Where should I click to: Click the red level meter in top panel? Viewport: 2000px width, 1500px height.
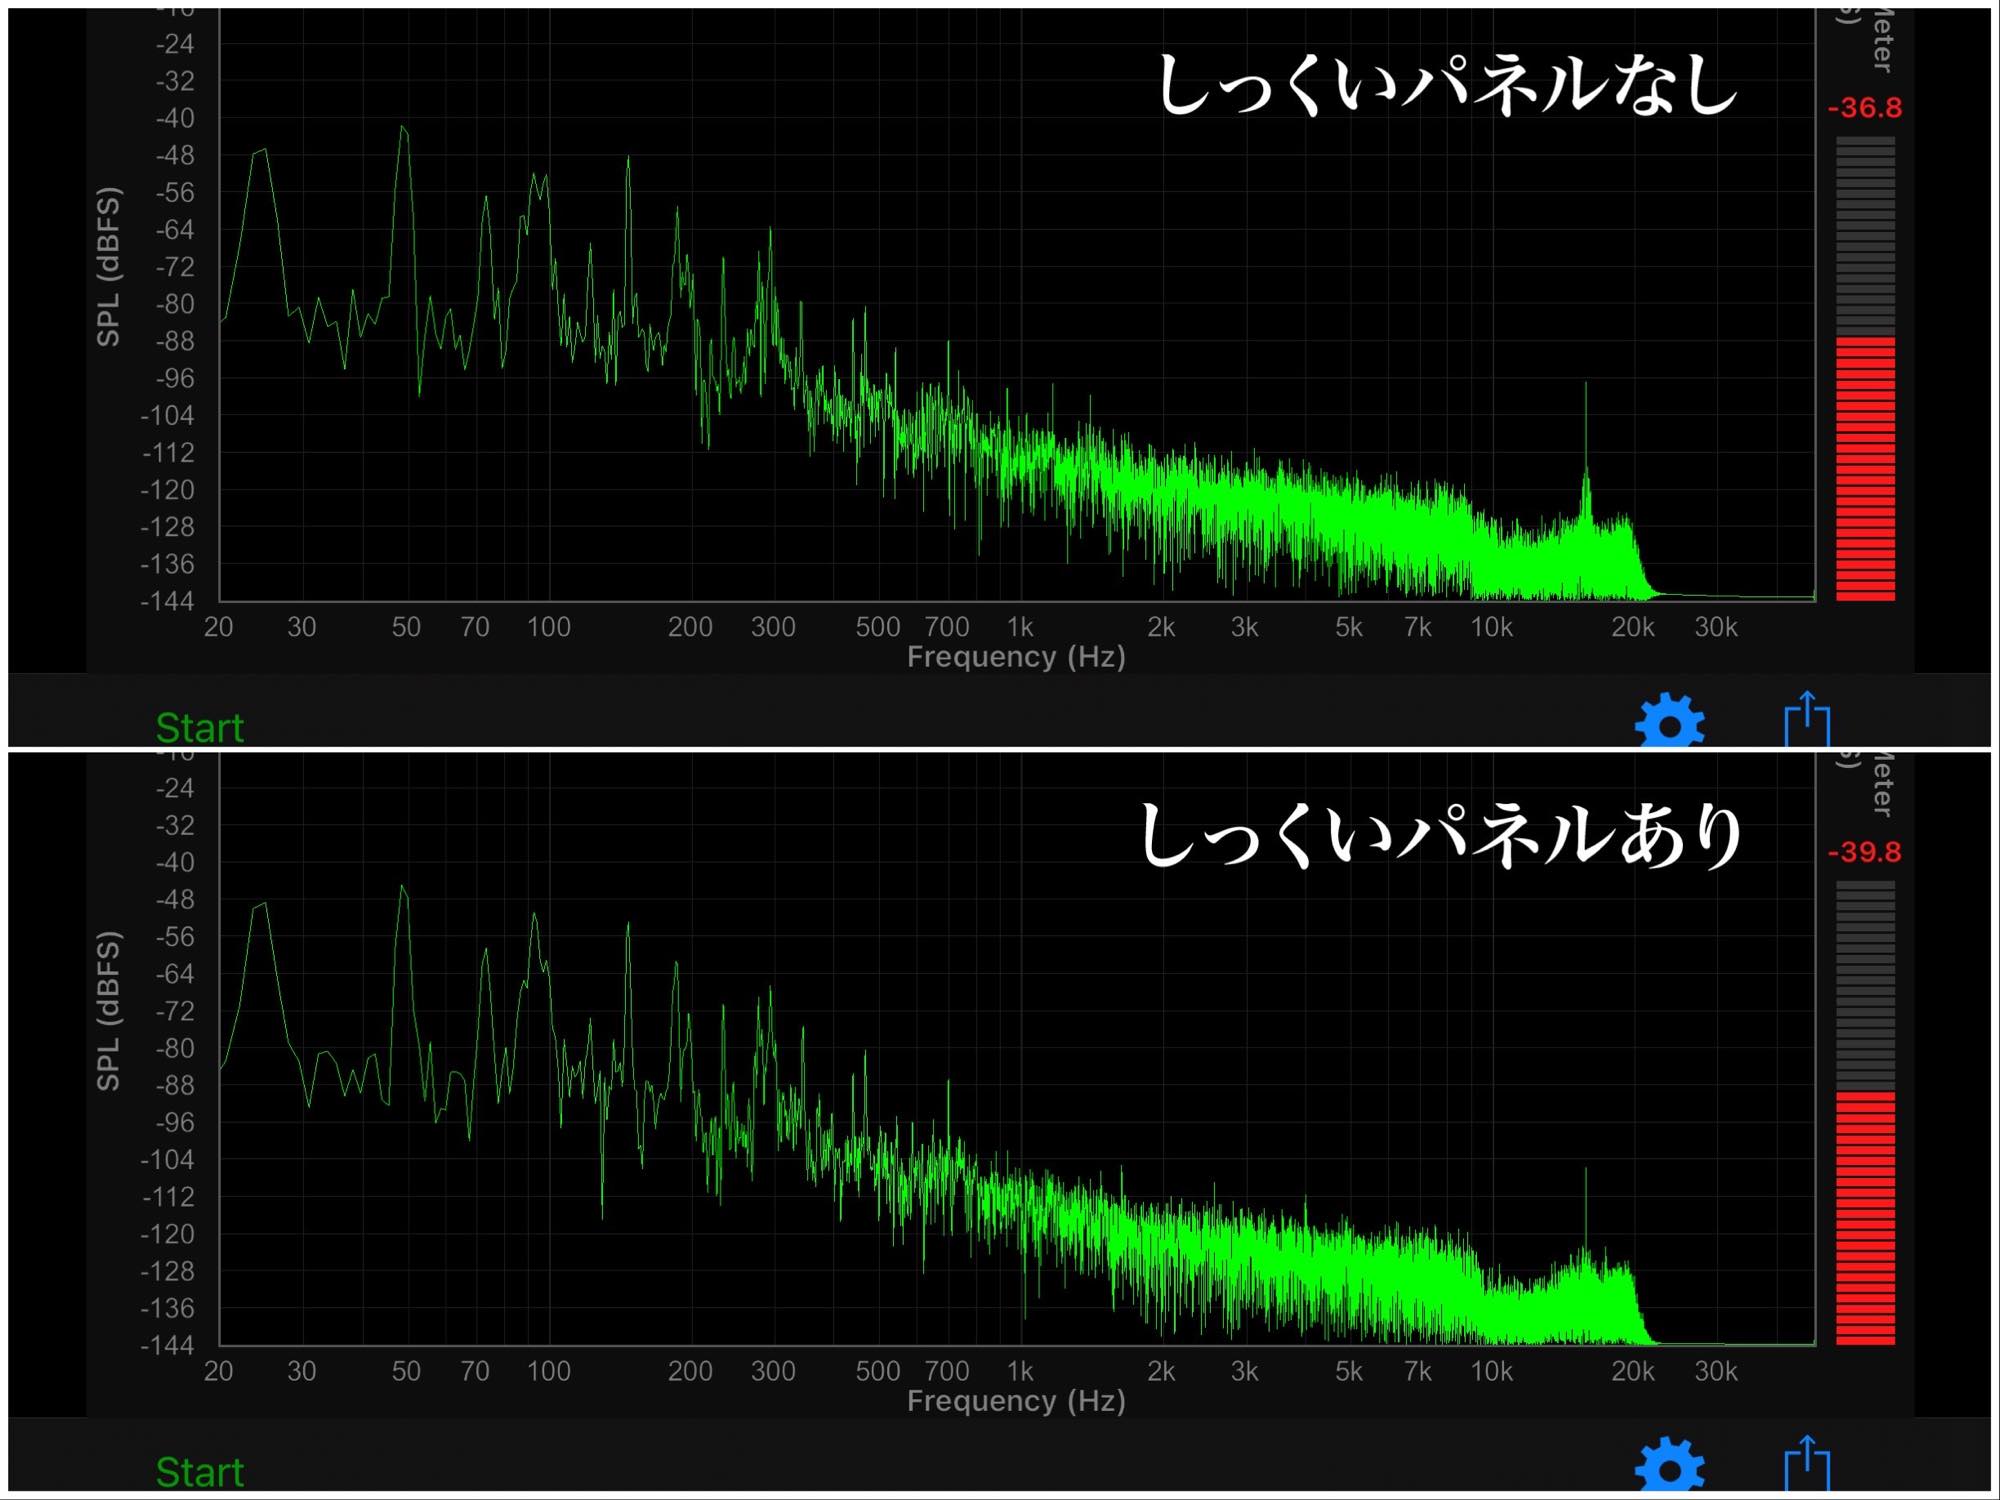(1865, 468)
